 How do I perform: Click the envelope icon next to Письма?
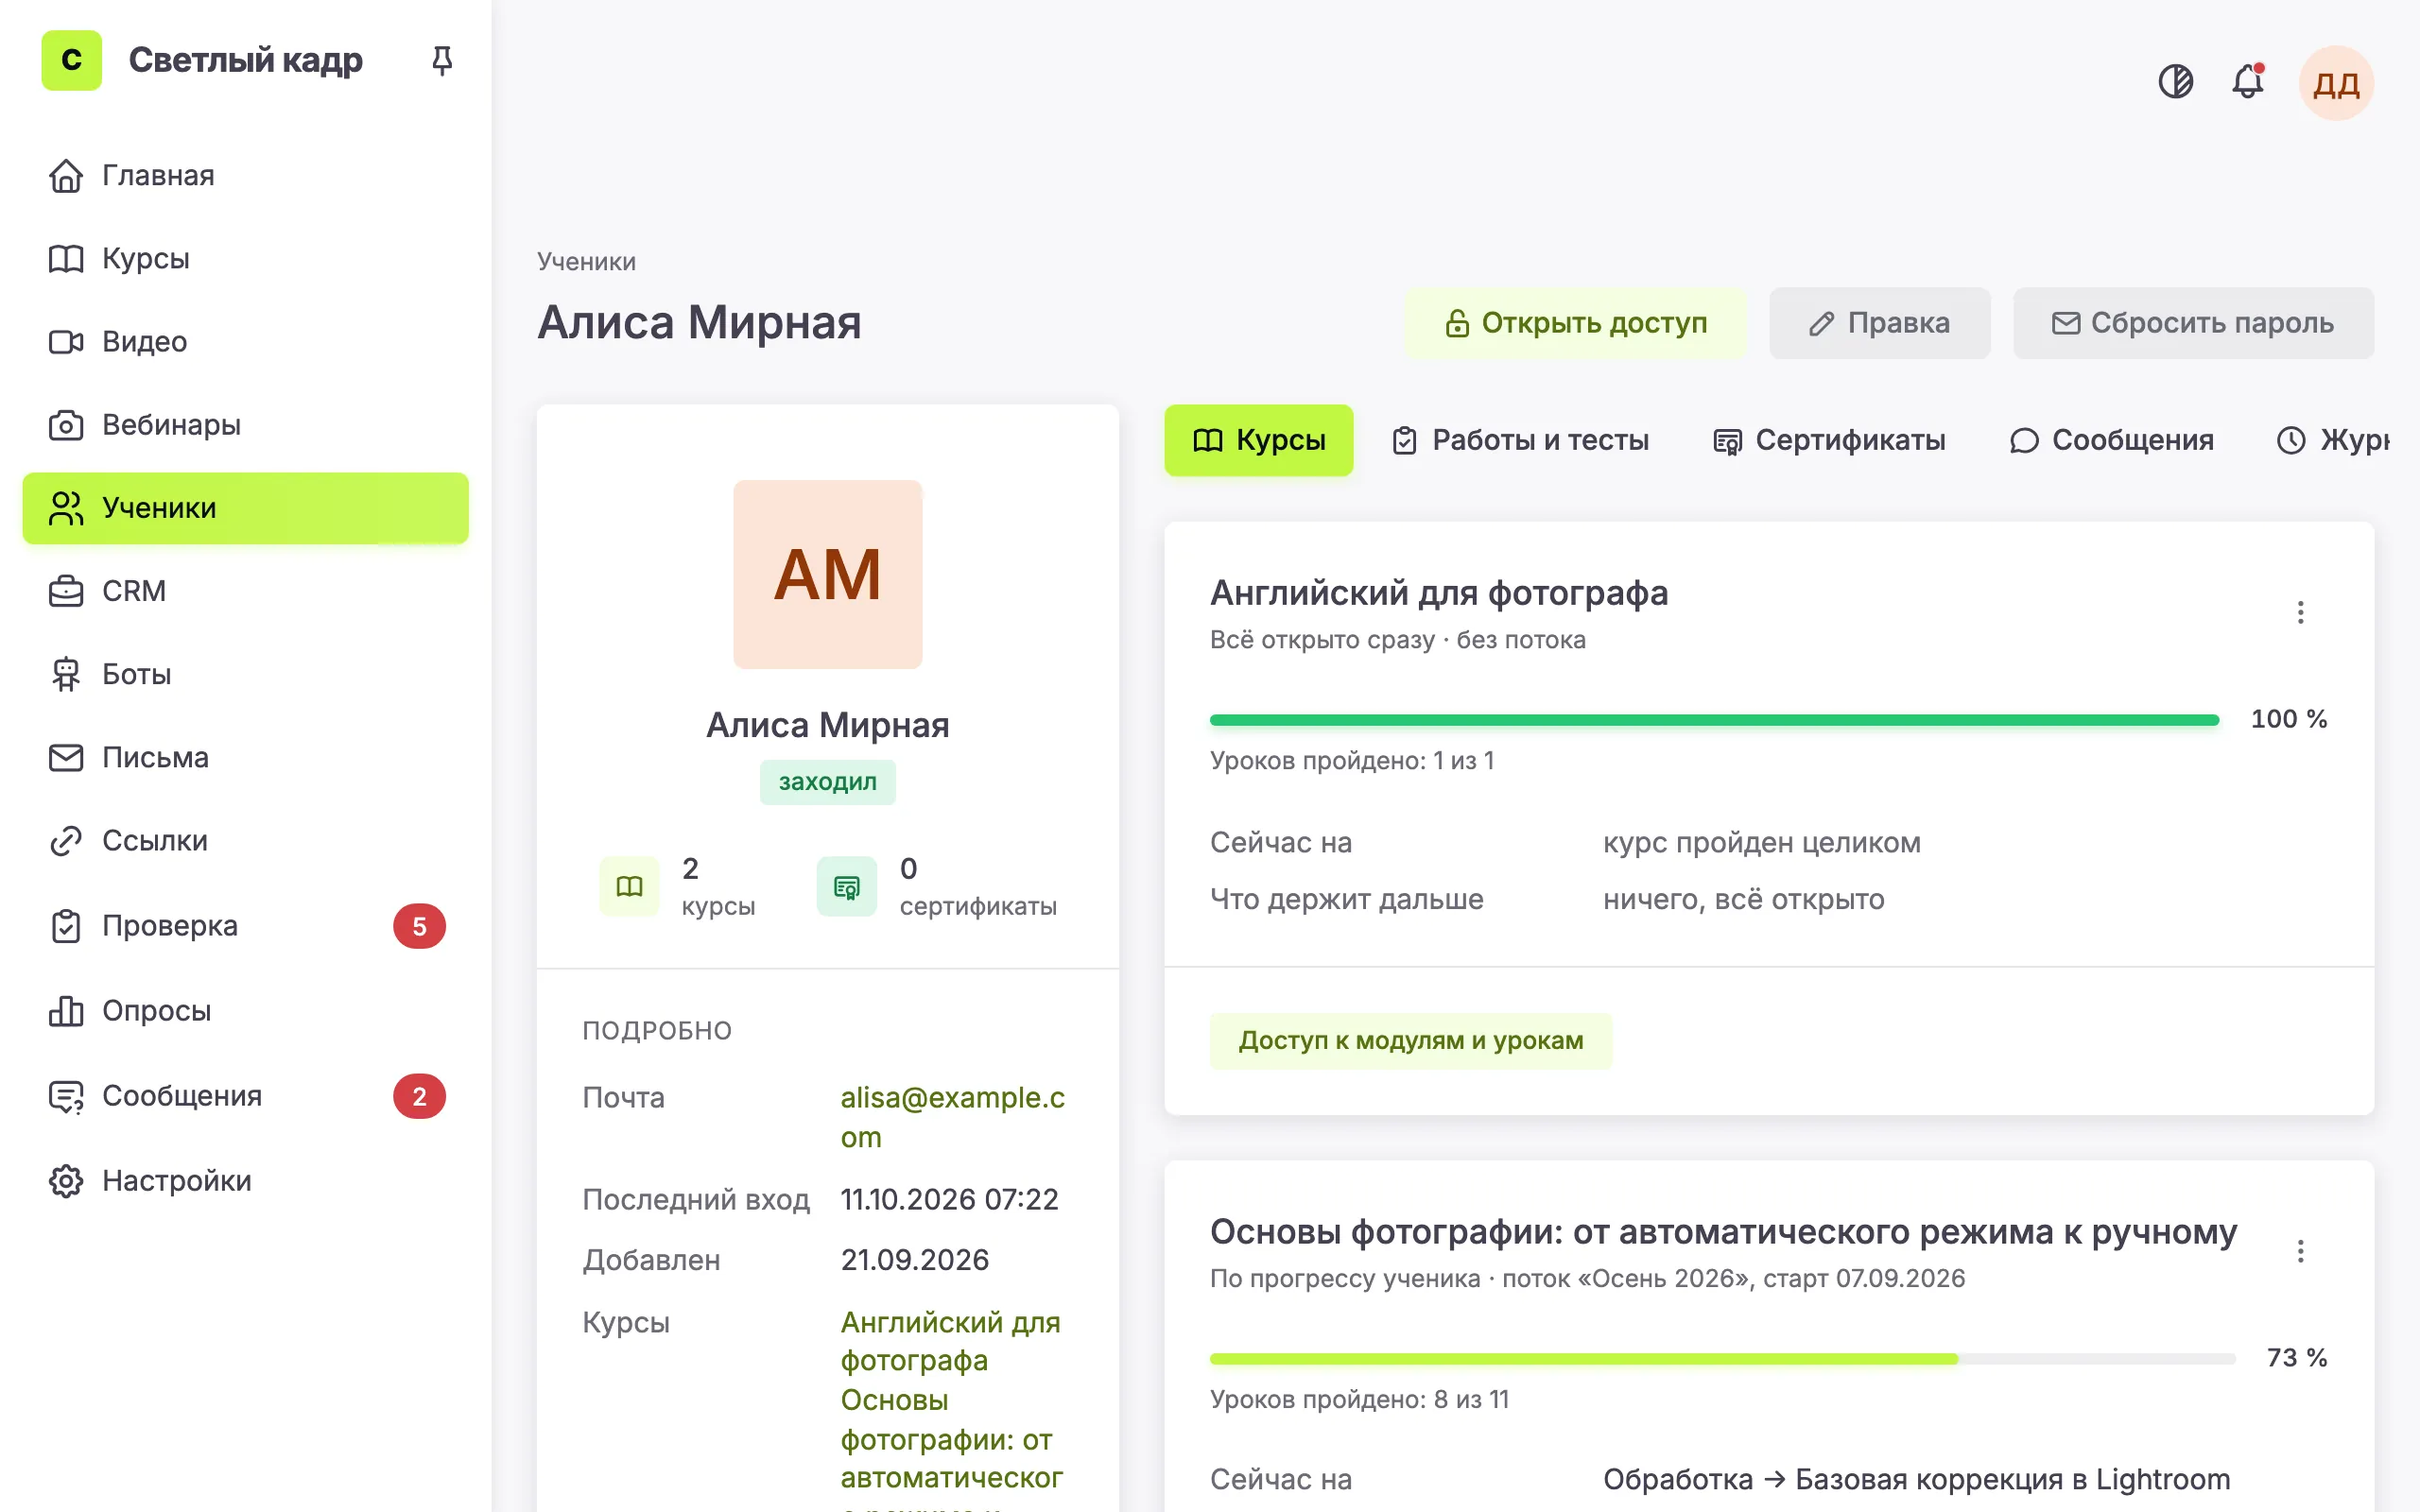coord(66,758)
